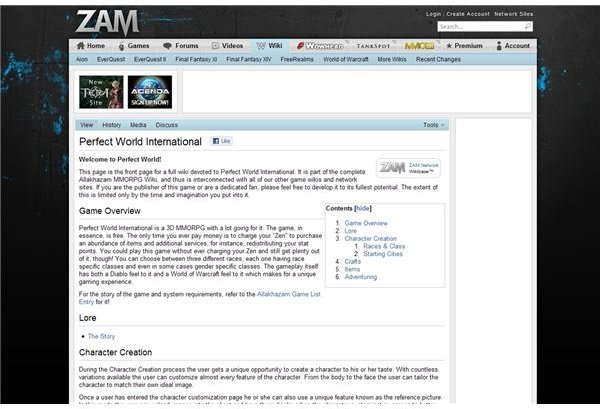Select the Discuss page tab
This screenshot has width=600, height=409.
[x=166, y=125]
